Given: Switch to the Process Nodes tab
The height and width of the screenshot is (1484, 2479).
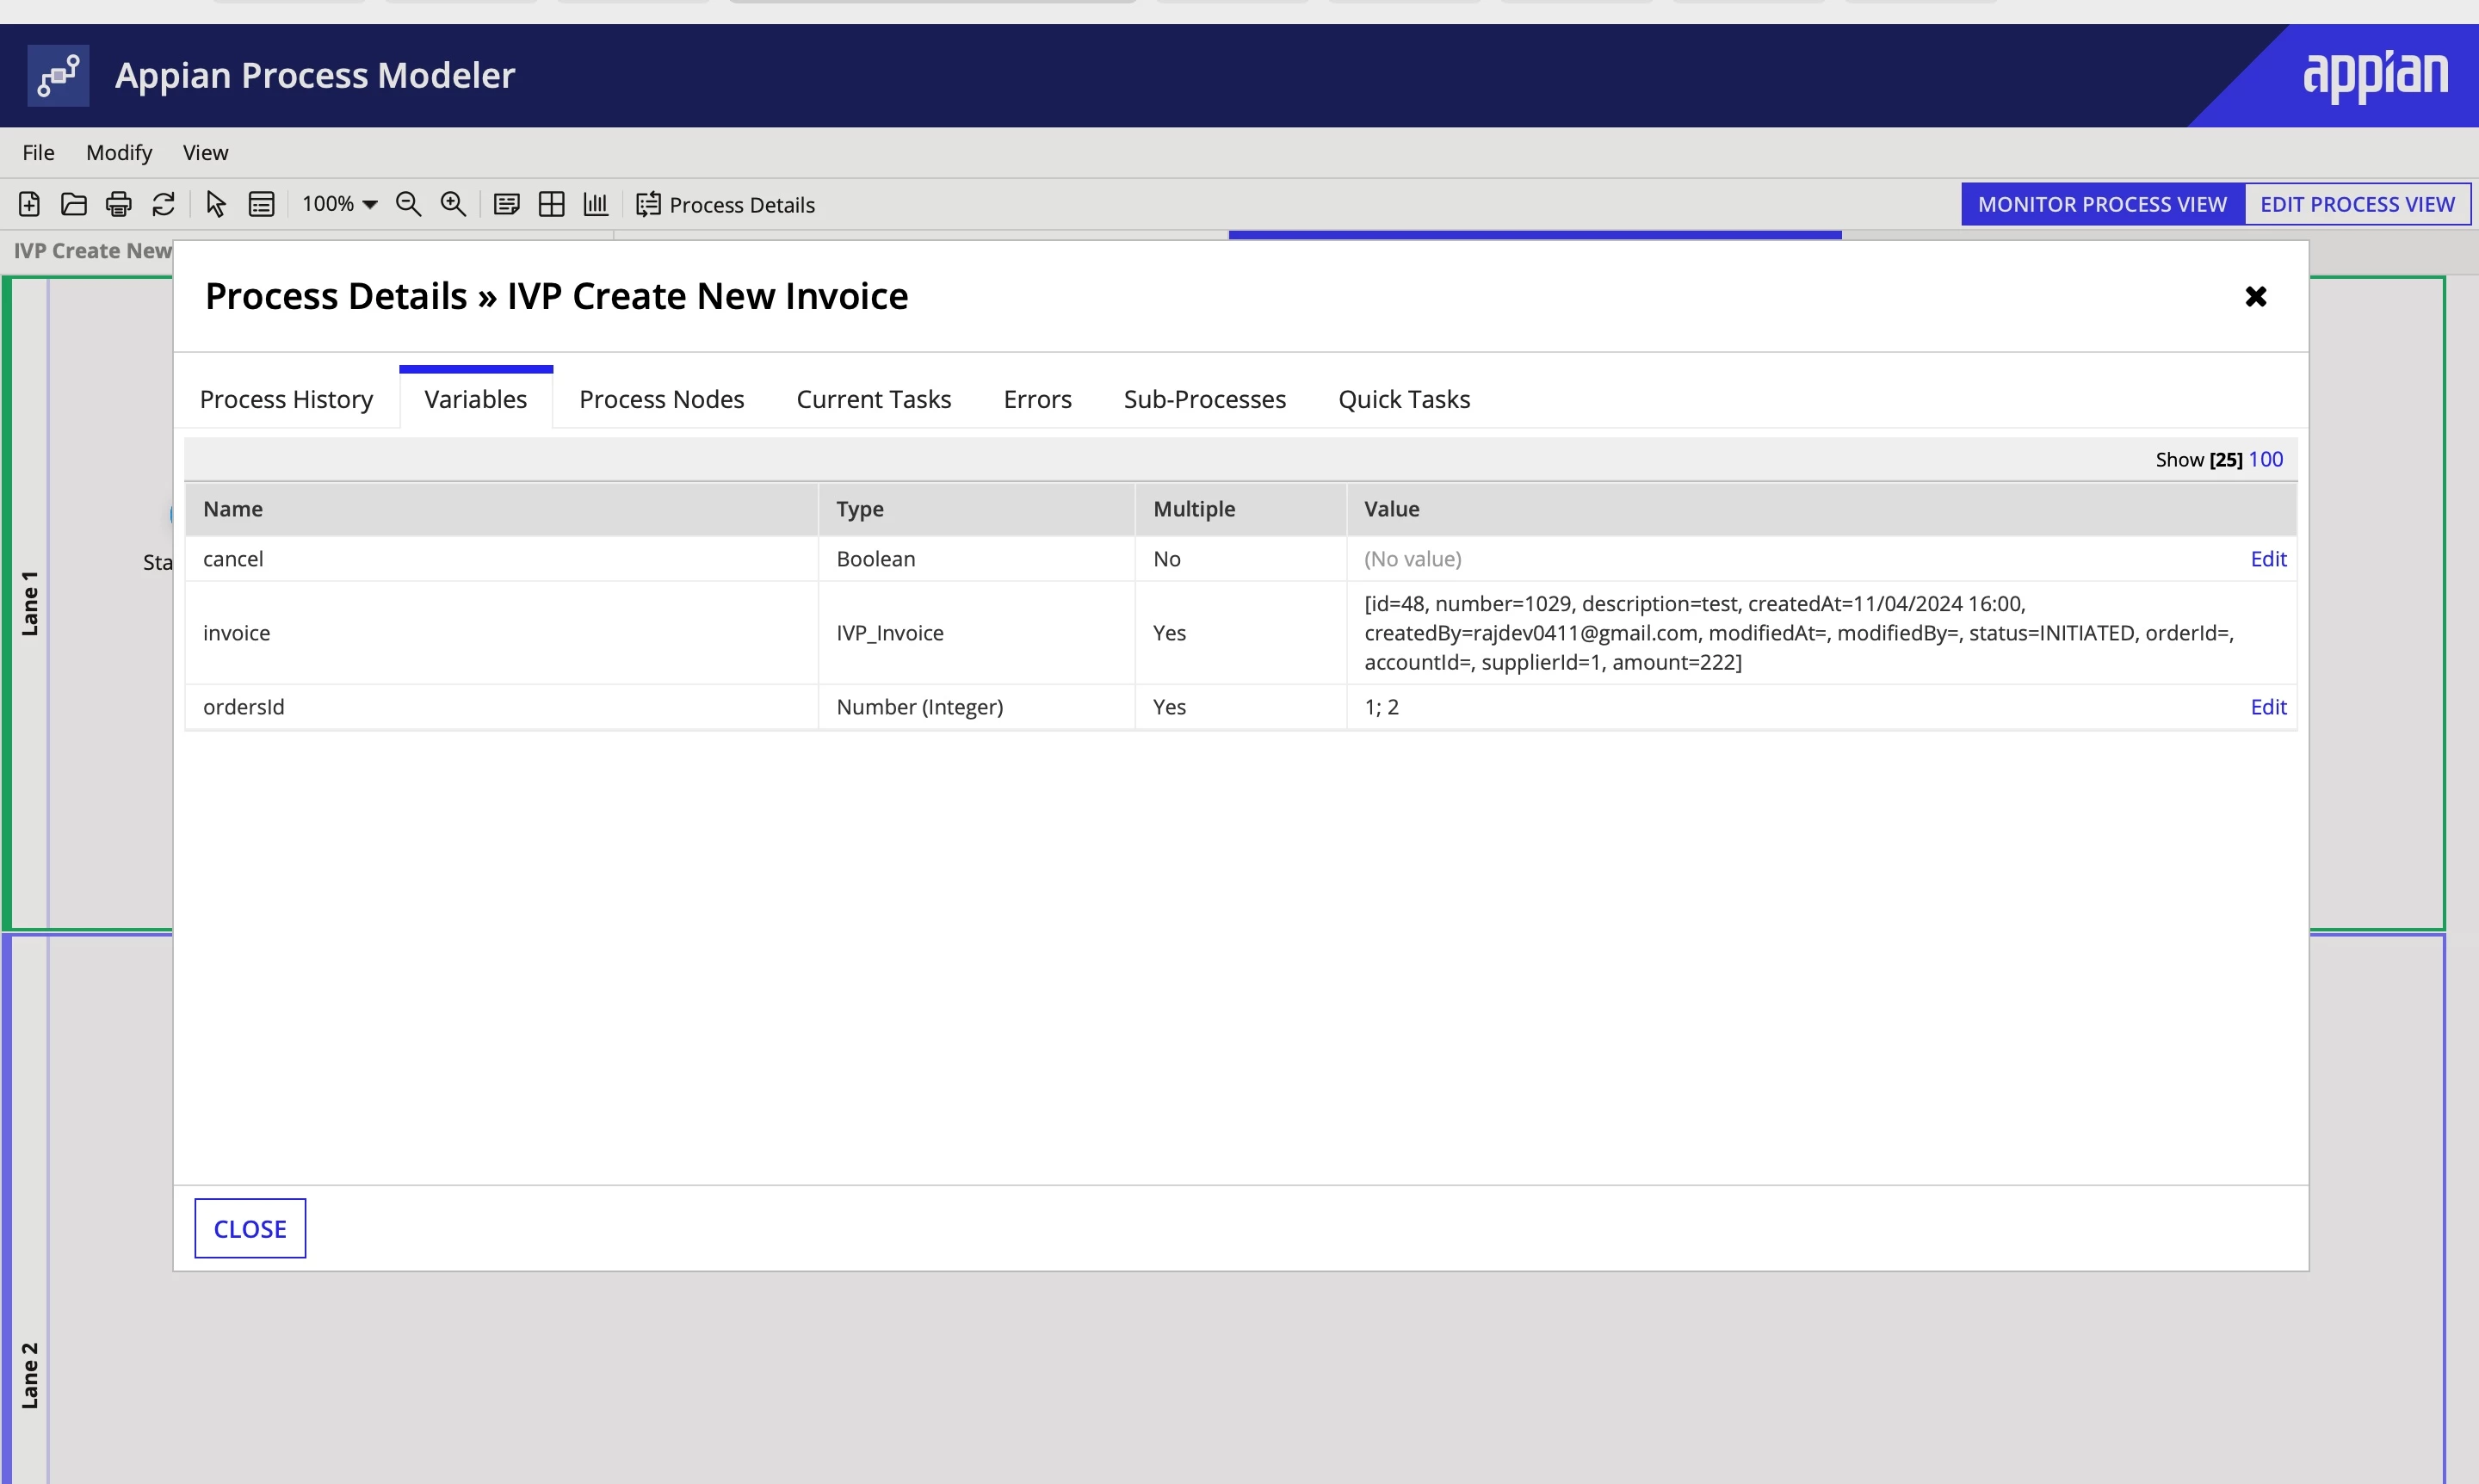Looking at the screenshot, I should (x=662, y=399).
